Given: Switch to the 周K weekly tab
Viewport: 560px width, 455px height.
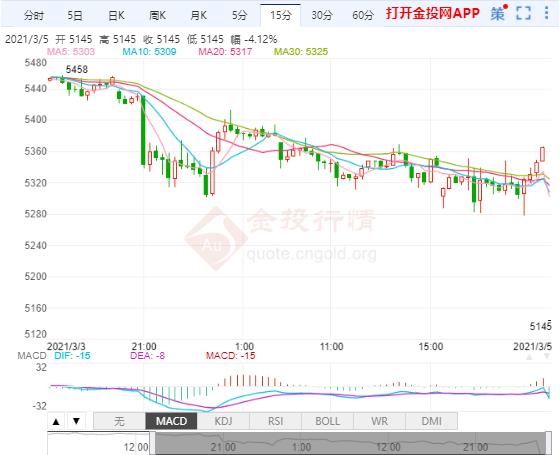Looking at the screenshot, I should 158,15.
